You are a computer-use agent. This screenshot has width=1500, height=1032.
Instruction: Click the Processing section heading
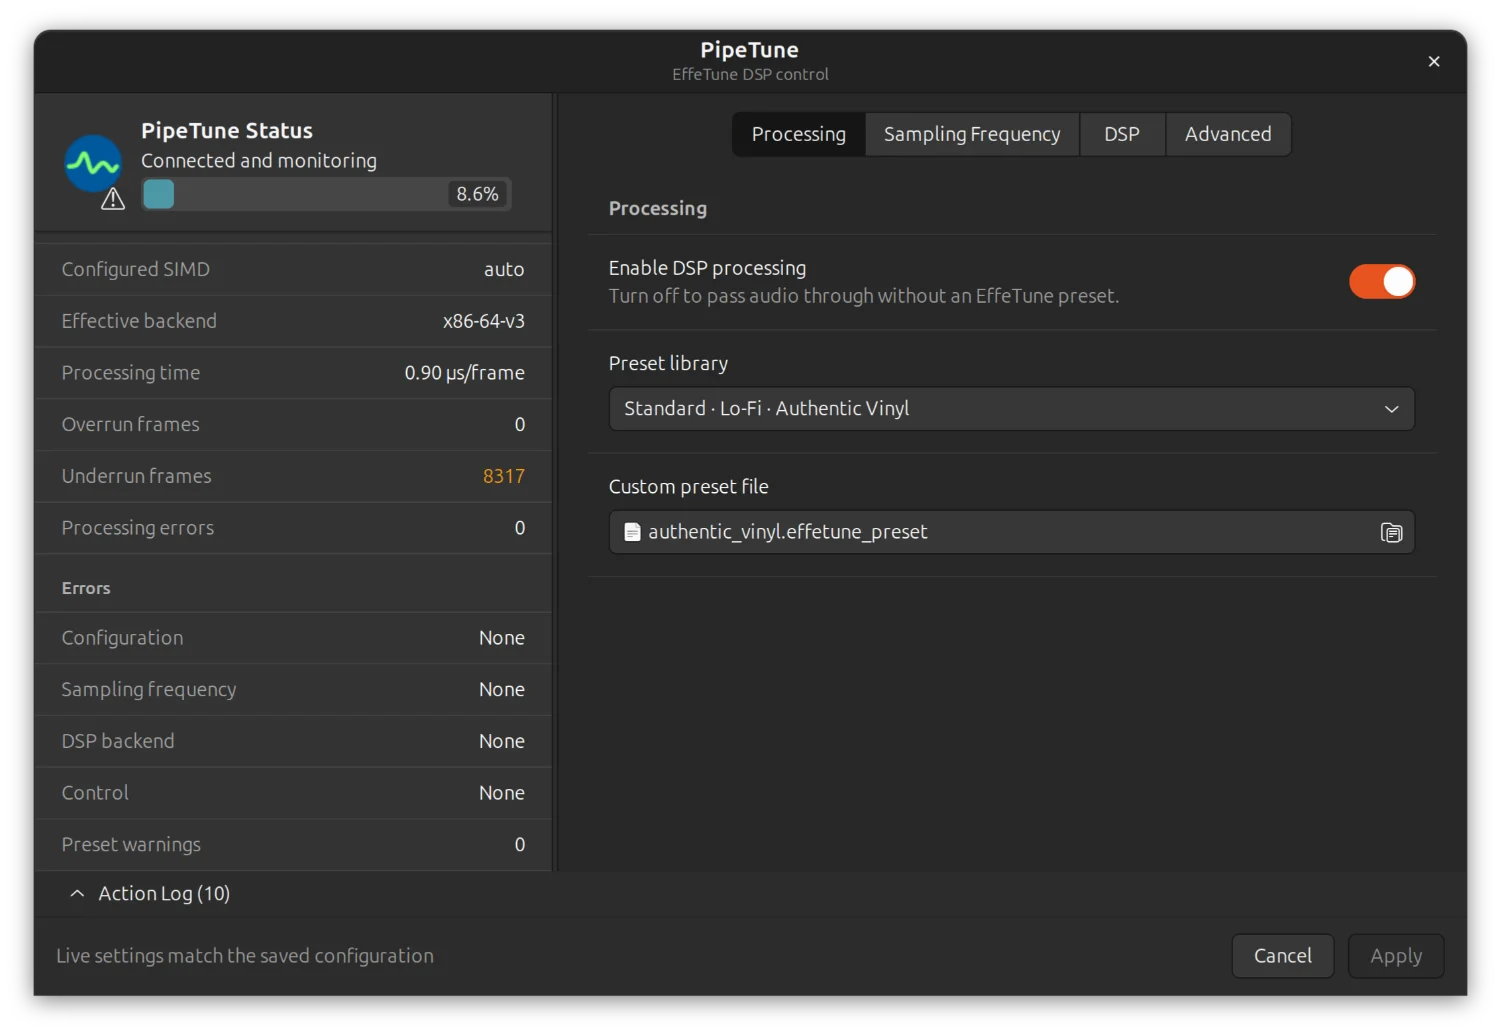click(658, 208)
